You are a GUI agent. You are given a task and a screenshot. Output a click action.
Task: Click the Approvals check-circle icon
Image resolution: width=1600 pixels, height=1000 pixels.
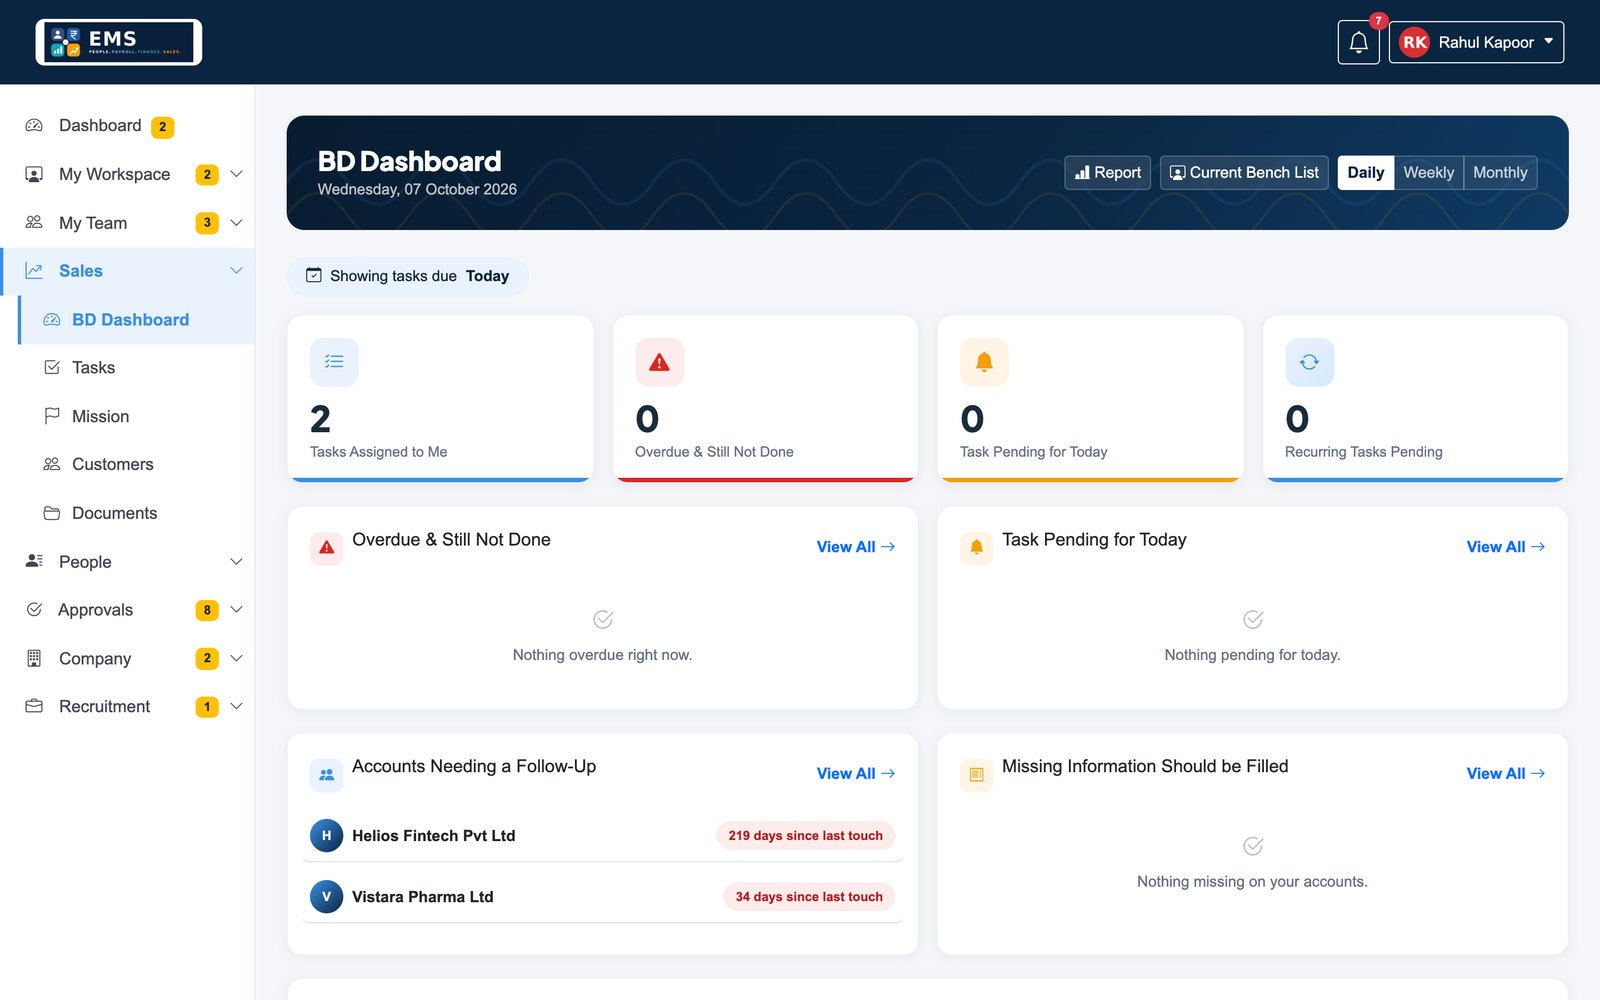34,609
